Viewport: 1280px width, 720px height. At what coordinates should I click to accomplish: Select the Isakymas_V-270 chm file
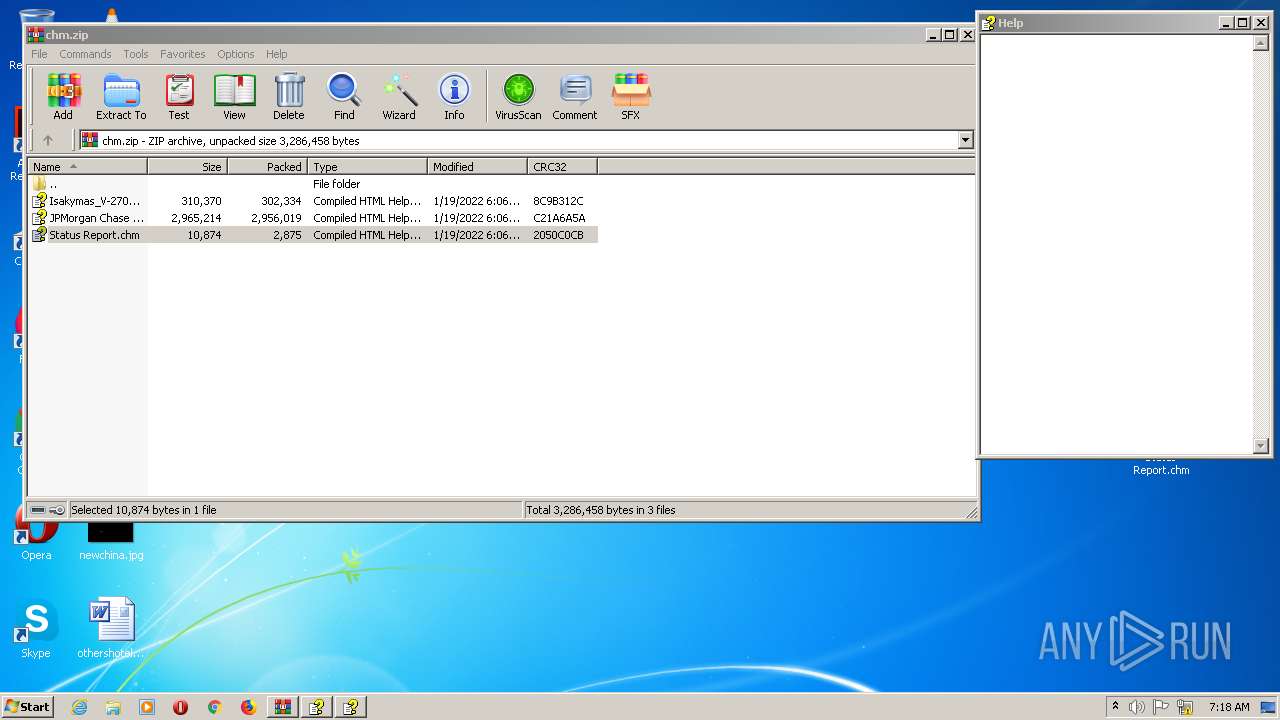click(x=313, y=201)
